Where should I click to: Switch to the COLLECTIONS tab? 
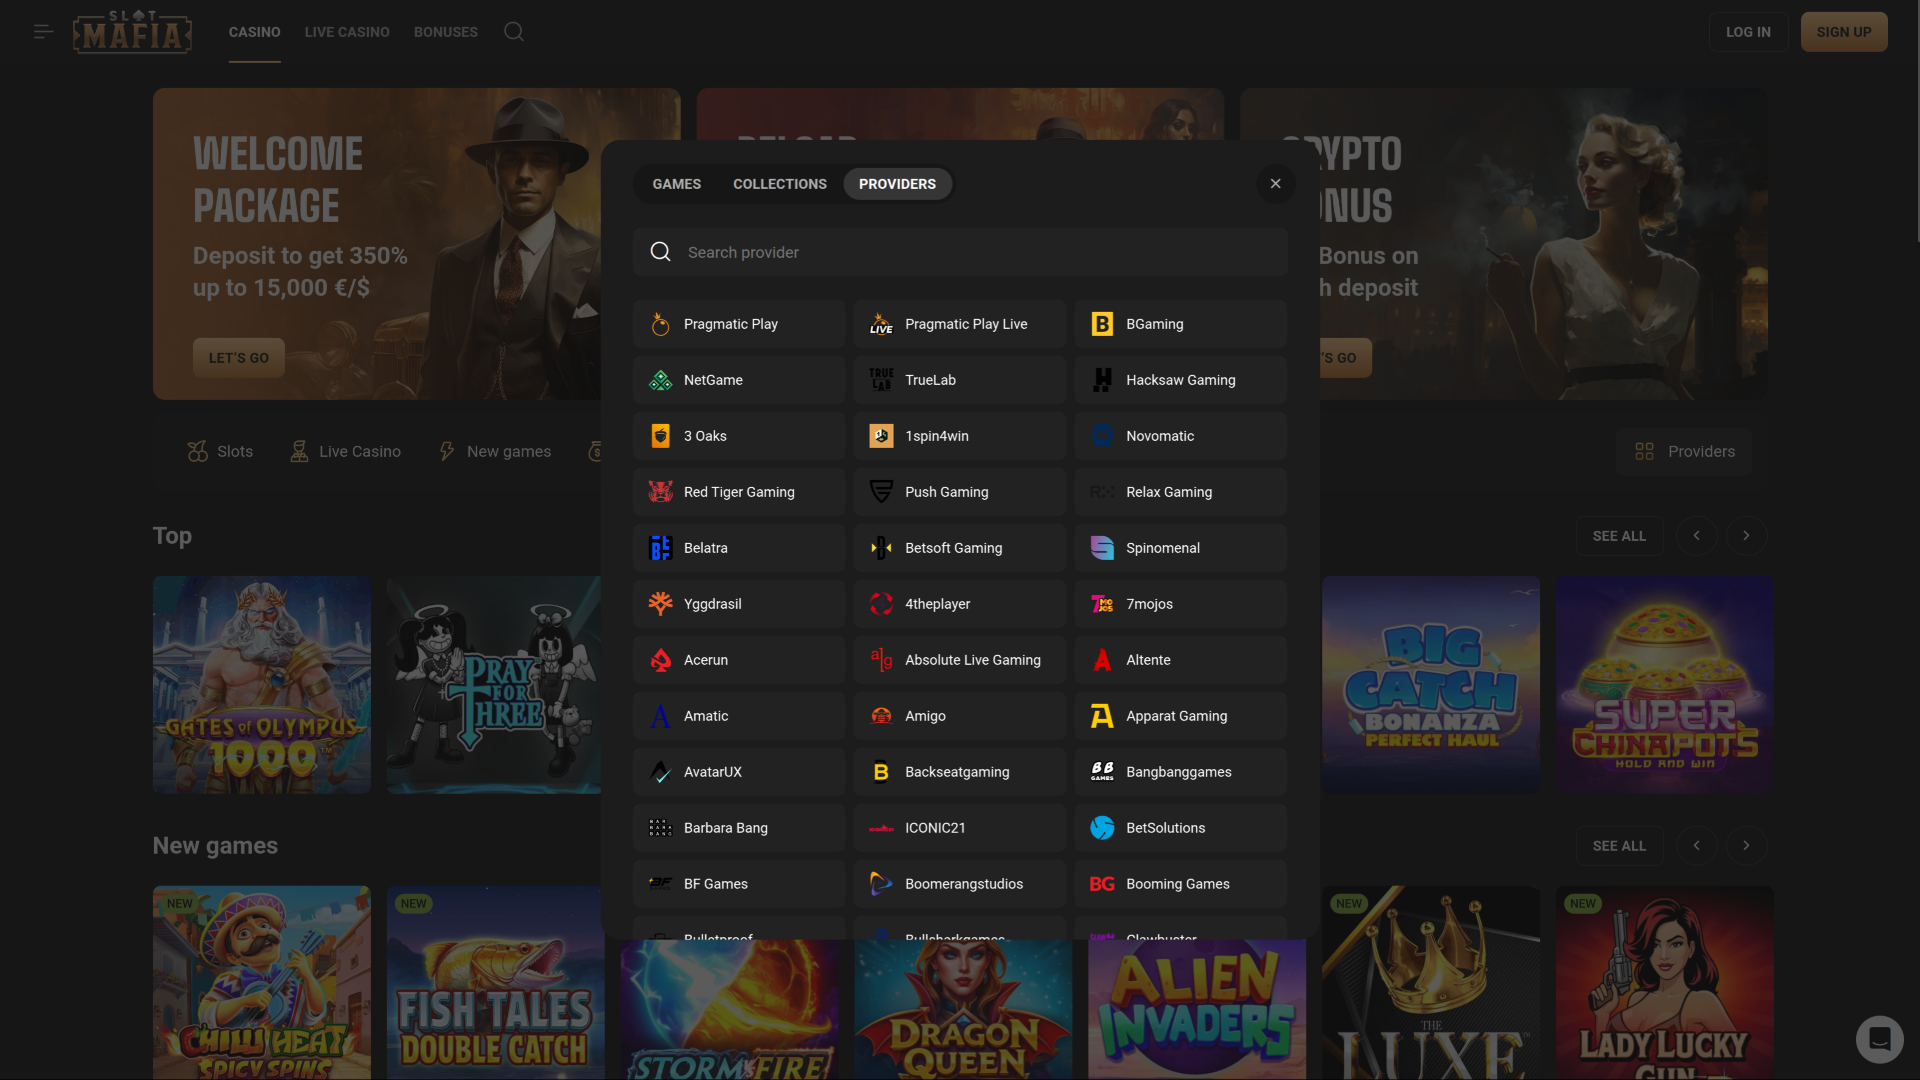point(779,183)
